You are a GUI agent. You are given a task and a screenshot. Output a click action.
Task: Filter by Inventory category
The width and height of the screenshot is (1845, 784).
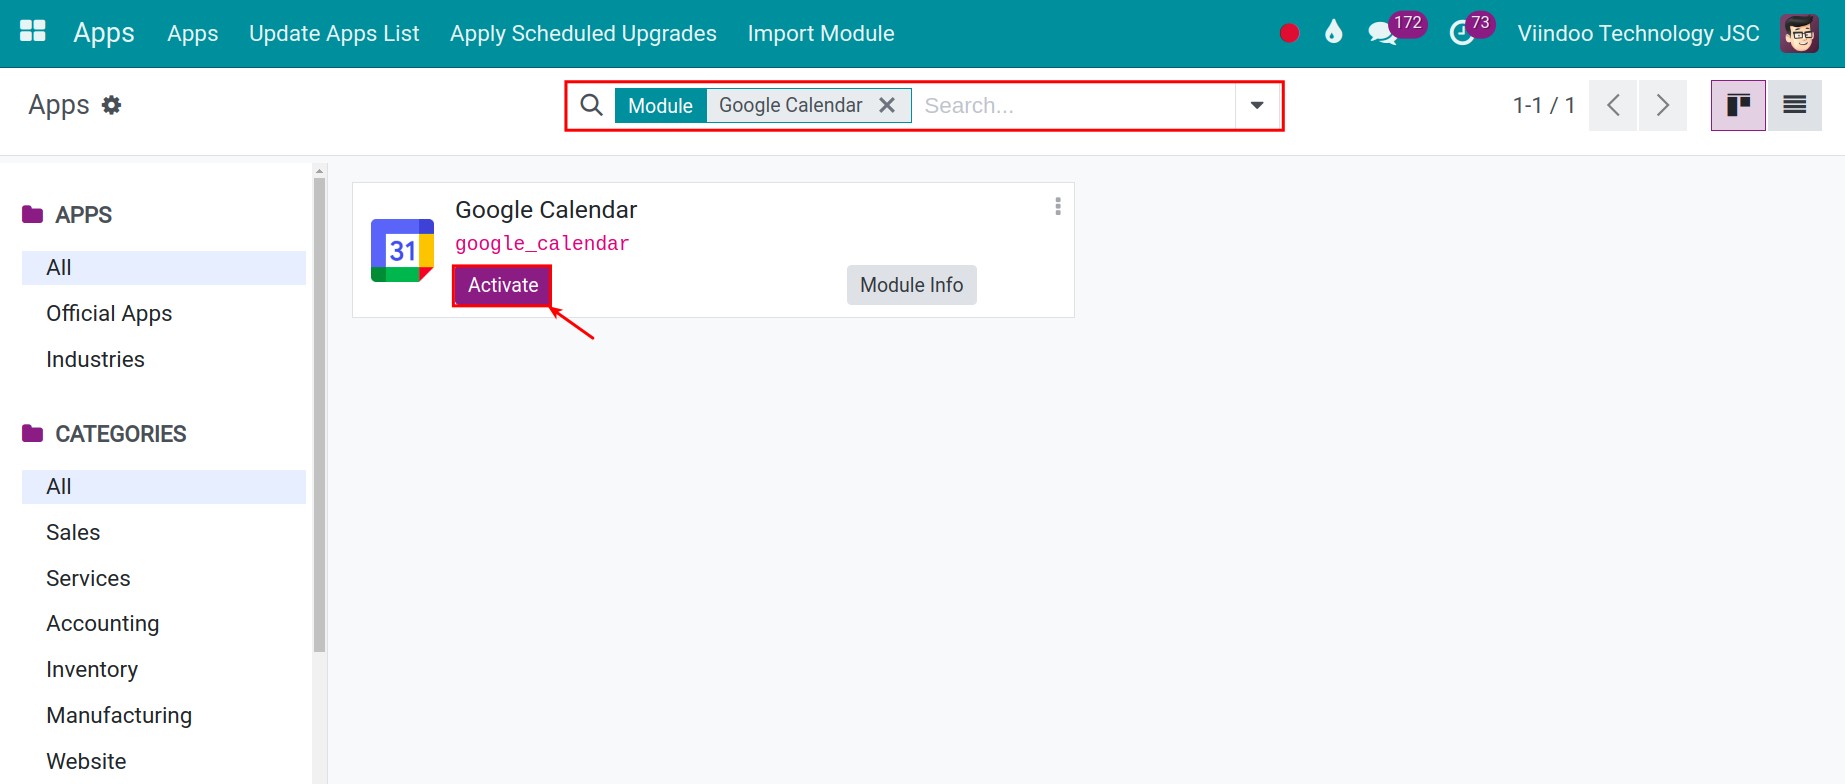(x=164, y=670)
